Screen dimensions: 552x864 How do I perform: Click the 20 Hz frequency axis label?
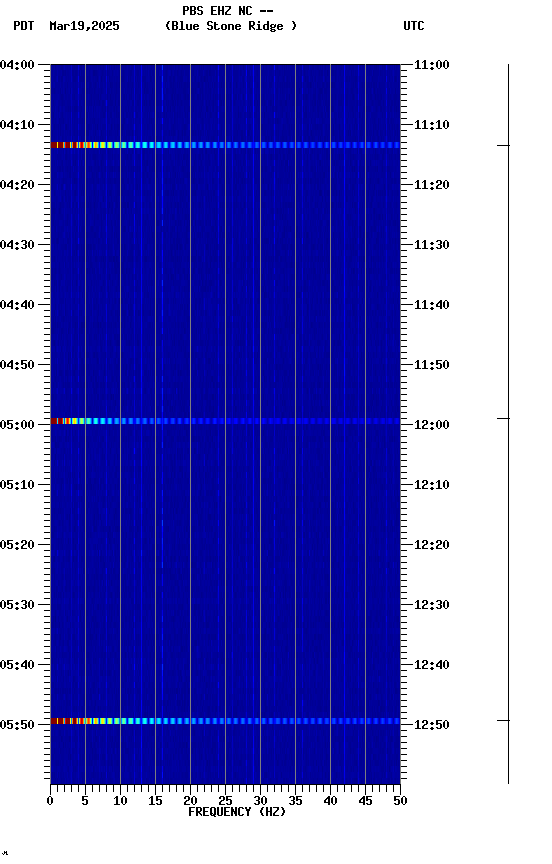point(190,801)
